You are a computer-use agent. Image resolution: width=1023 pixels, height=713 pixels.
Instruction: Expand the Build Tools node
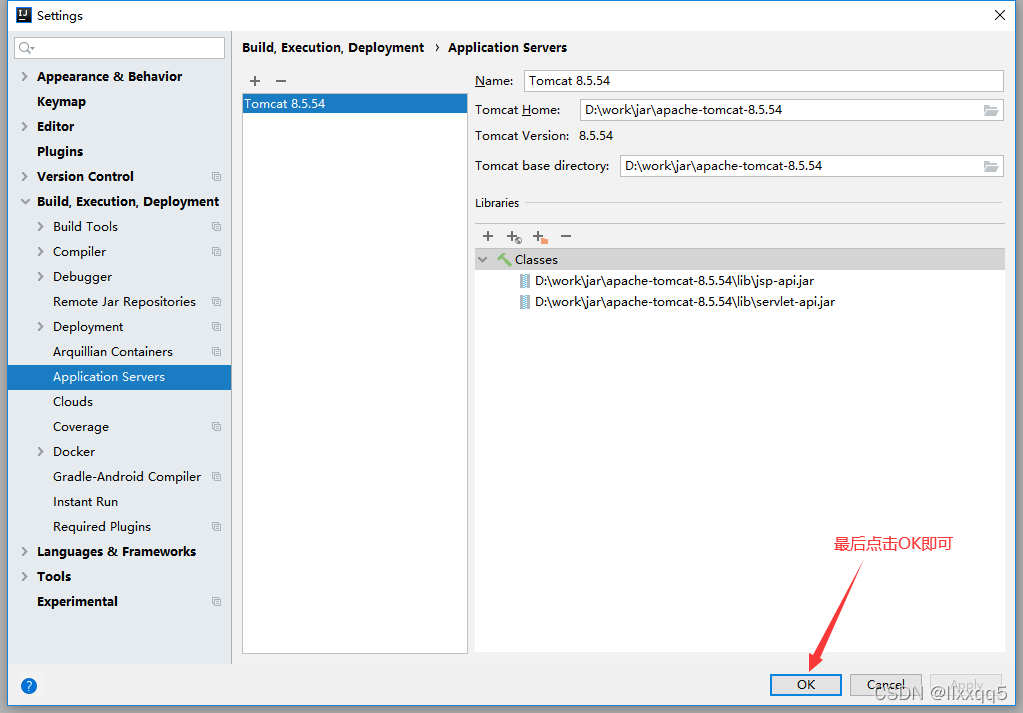click(40, 226)
